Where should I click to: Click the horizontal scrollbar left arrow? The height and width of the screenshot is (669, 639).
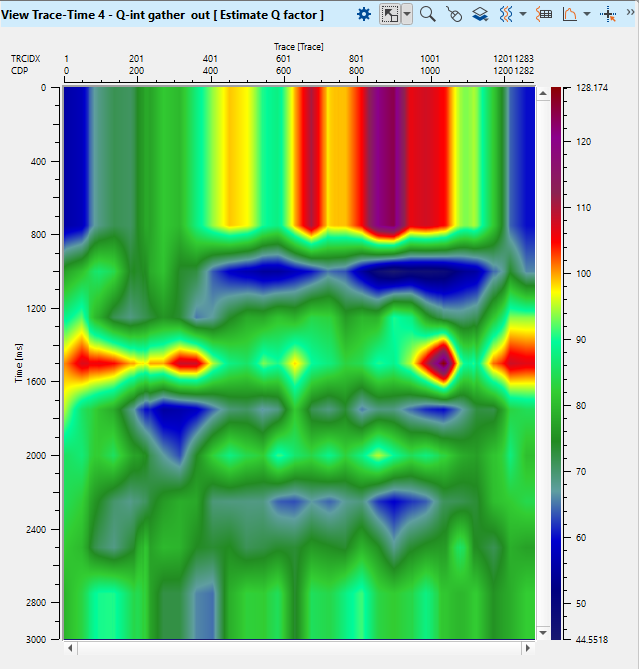click(x=70, y=648)
